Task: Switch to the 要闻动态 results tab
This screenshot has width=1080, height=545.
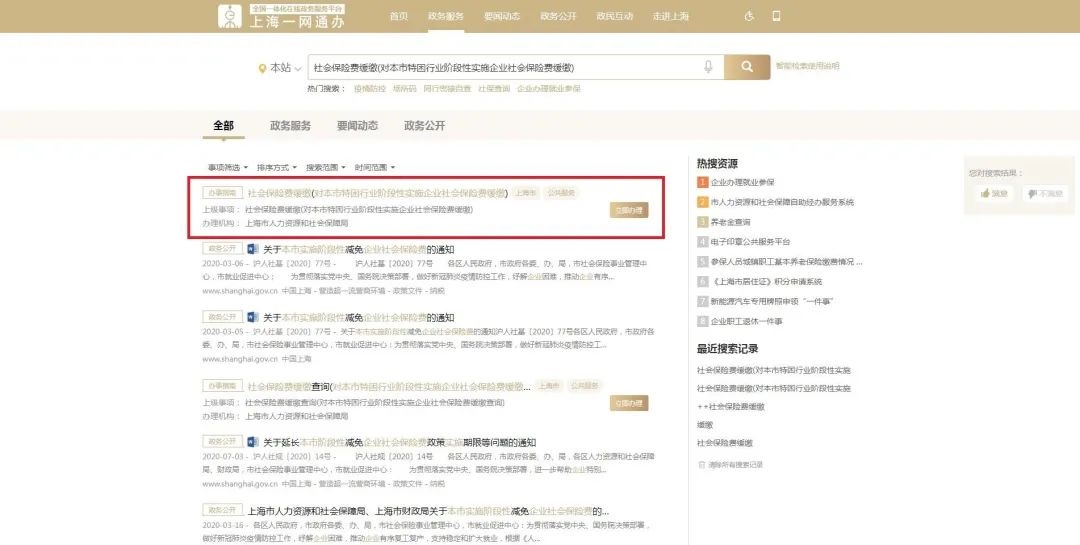Action: (x=357, y=126)
